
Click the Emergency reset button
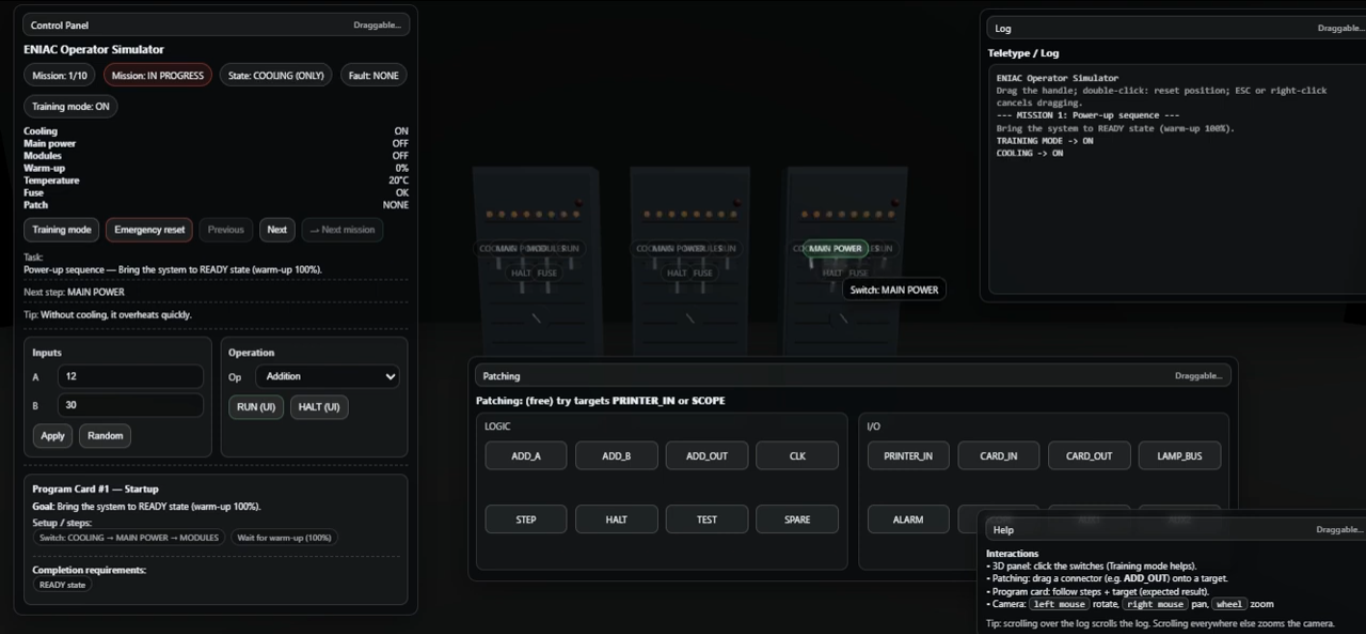(150, 230)
